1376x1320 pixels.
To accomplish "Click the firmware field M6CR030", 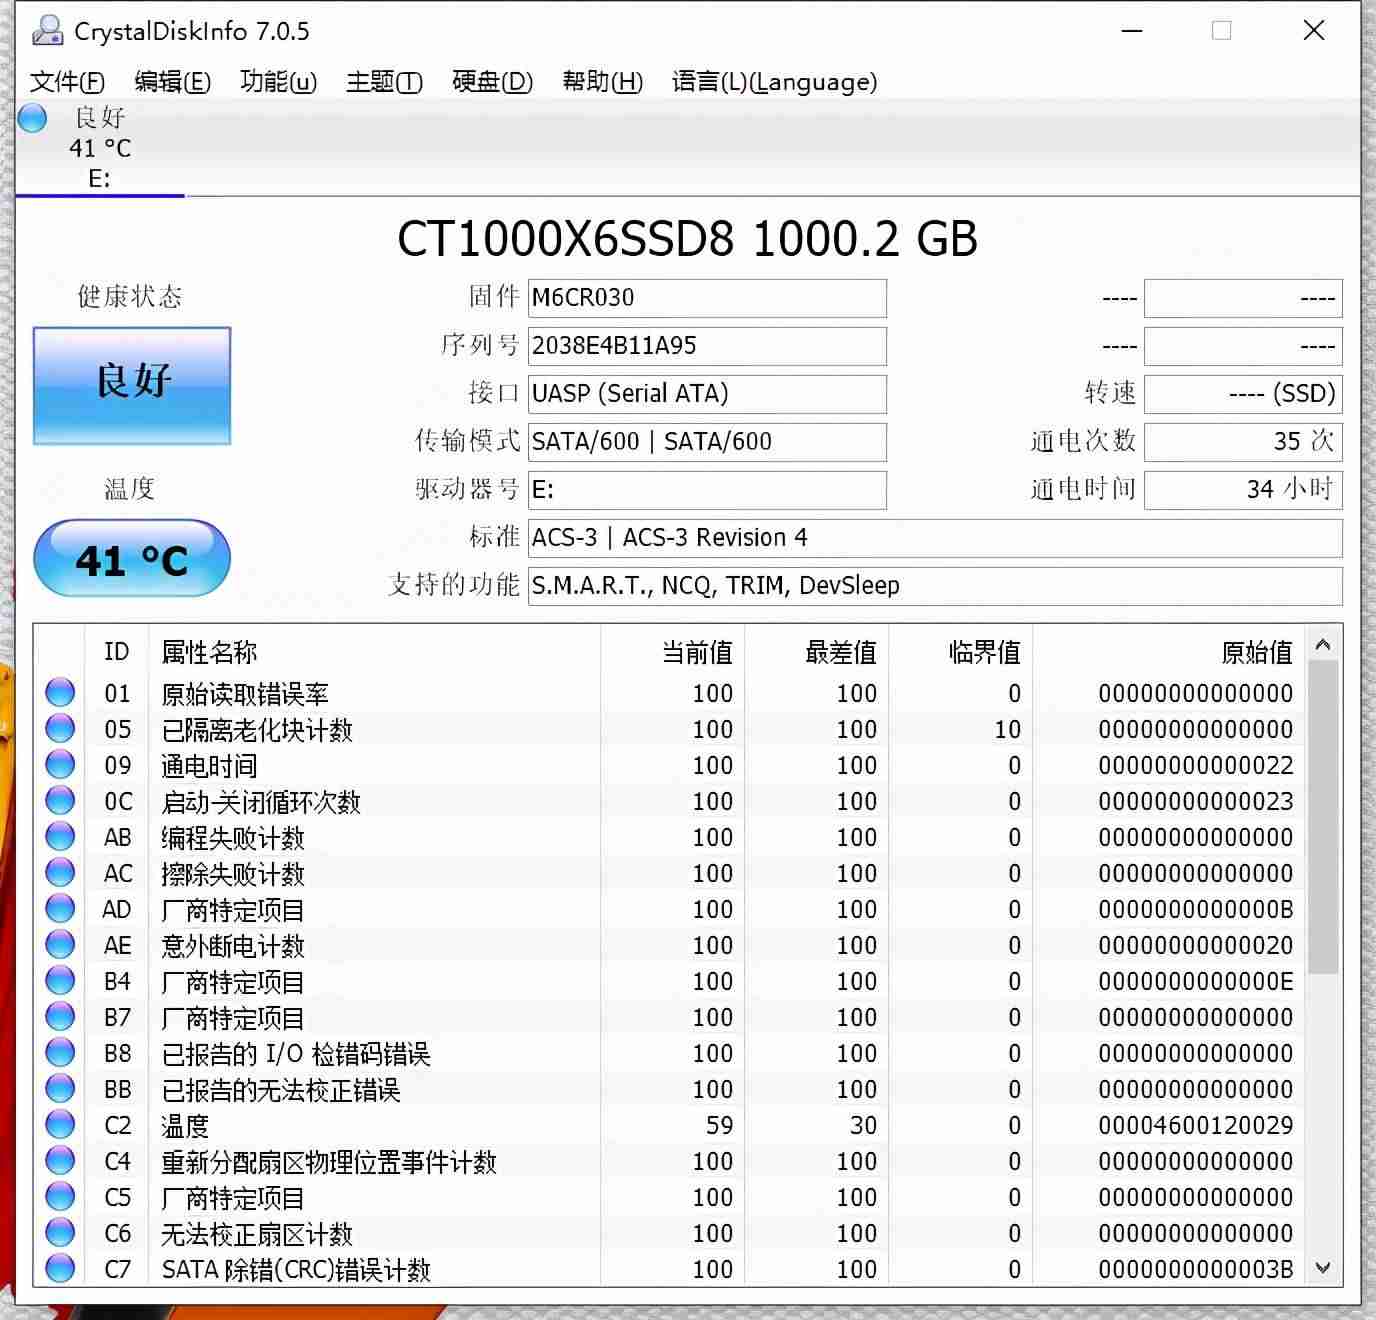I will [707, 298].
